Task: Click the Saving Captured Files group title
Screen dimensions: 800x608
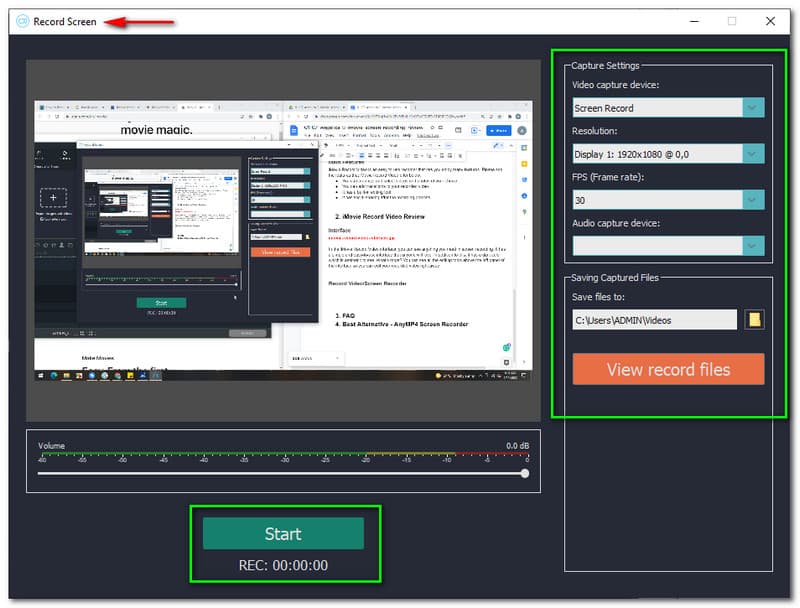Action: click(x=615, y=277)
